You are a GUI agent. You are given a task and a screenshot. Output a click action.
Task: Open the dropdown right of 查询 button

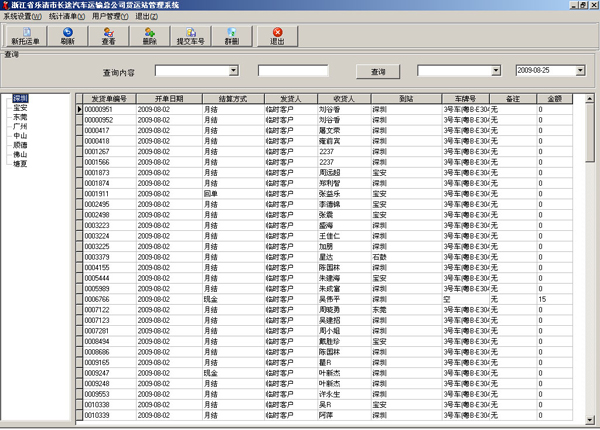[x=496, y=71]
